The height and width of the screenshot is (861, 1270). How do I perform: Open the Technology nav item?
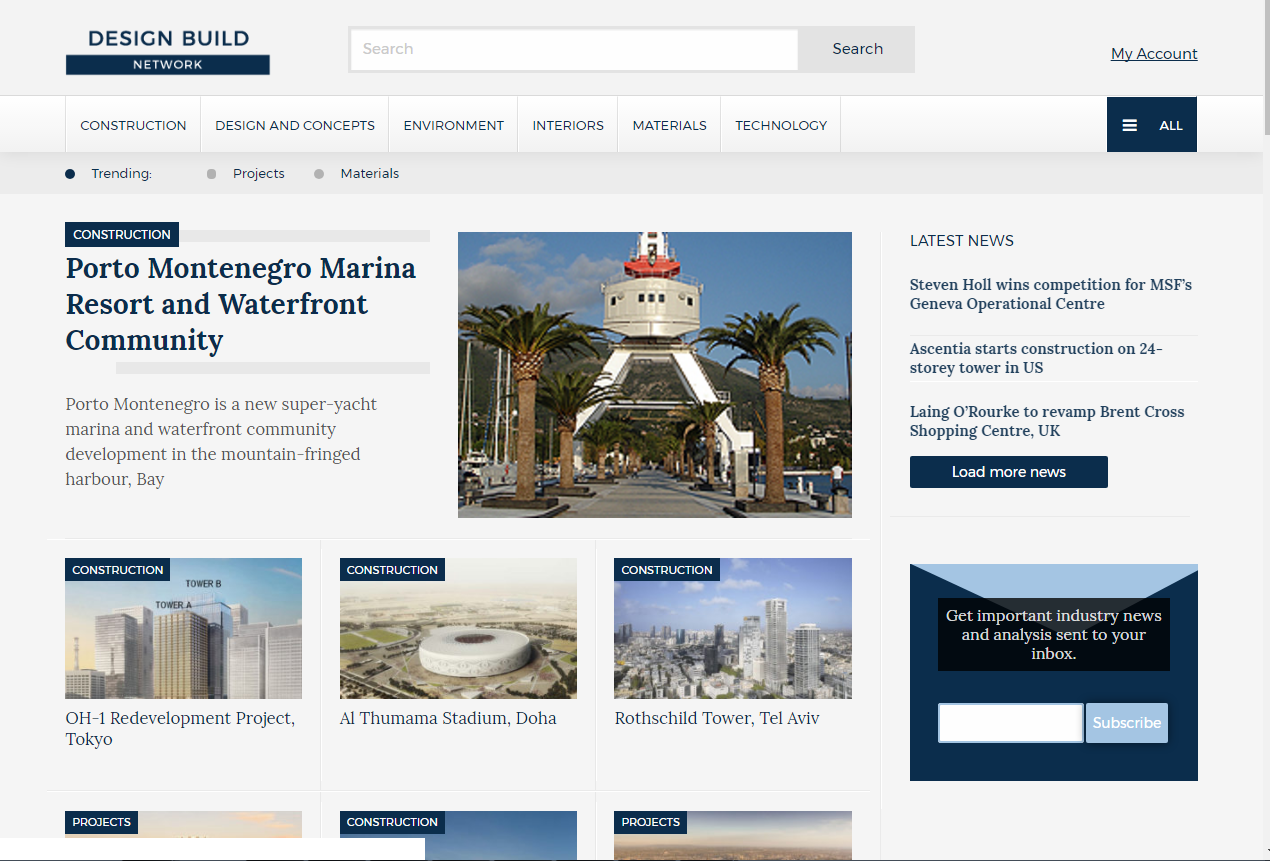coord(781,125)
